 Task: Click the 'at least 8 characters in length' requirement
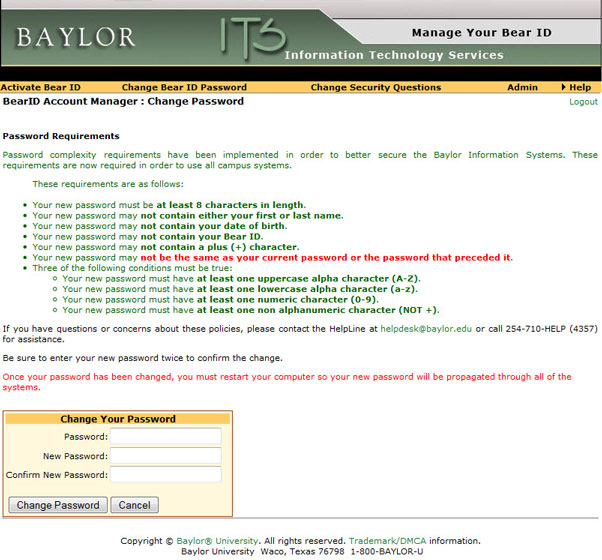(x=231, y=205)
